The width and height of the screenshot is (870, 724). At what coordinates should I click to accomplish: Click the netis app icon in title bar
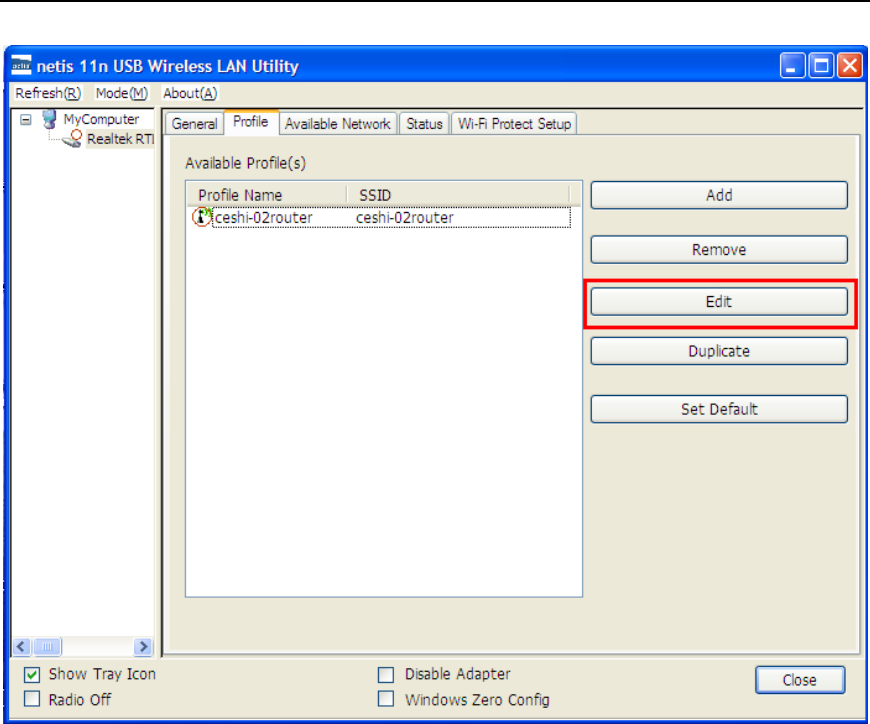23,67
